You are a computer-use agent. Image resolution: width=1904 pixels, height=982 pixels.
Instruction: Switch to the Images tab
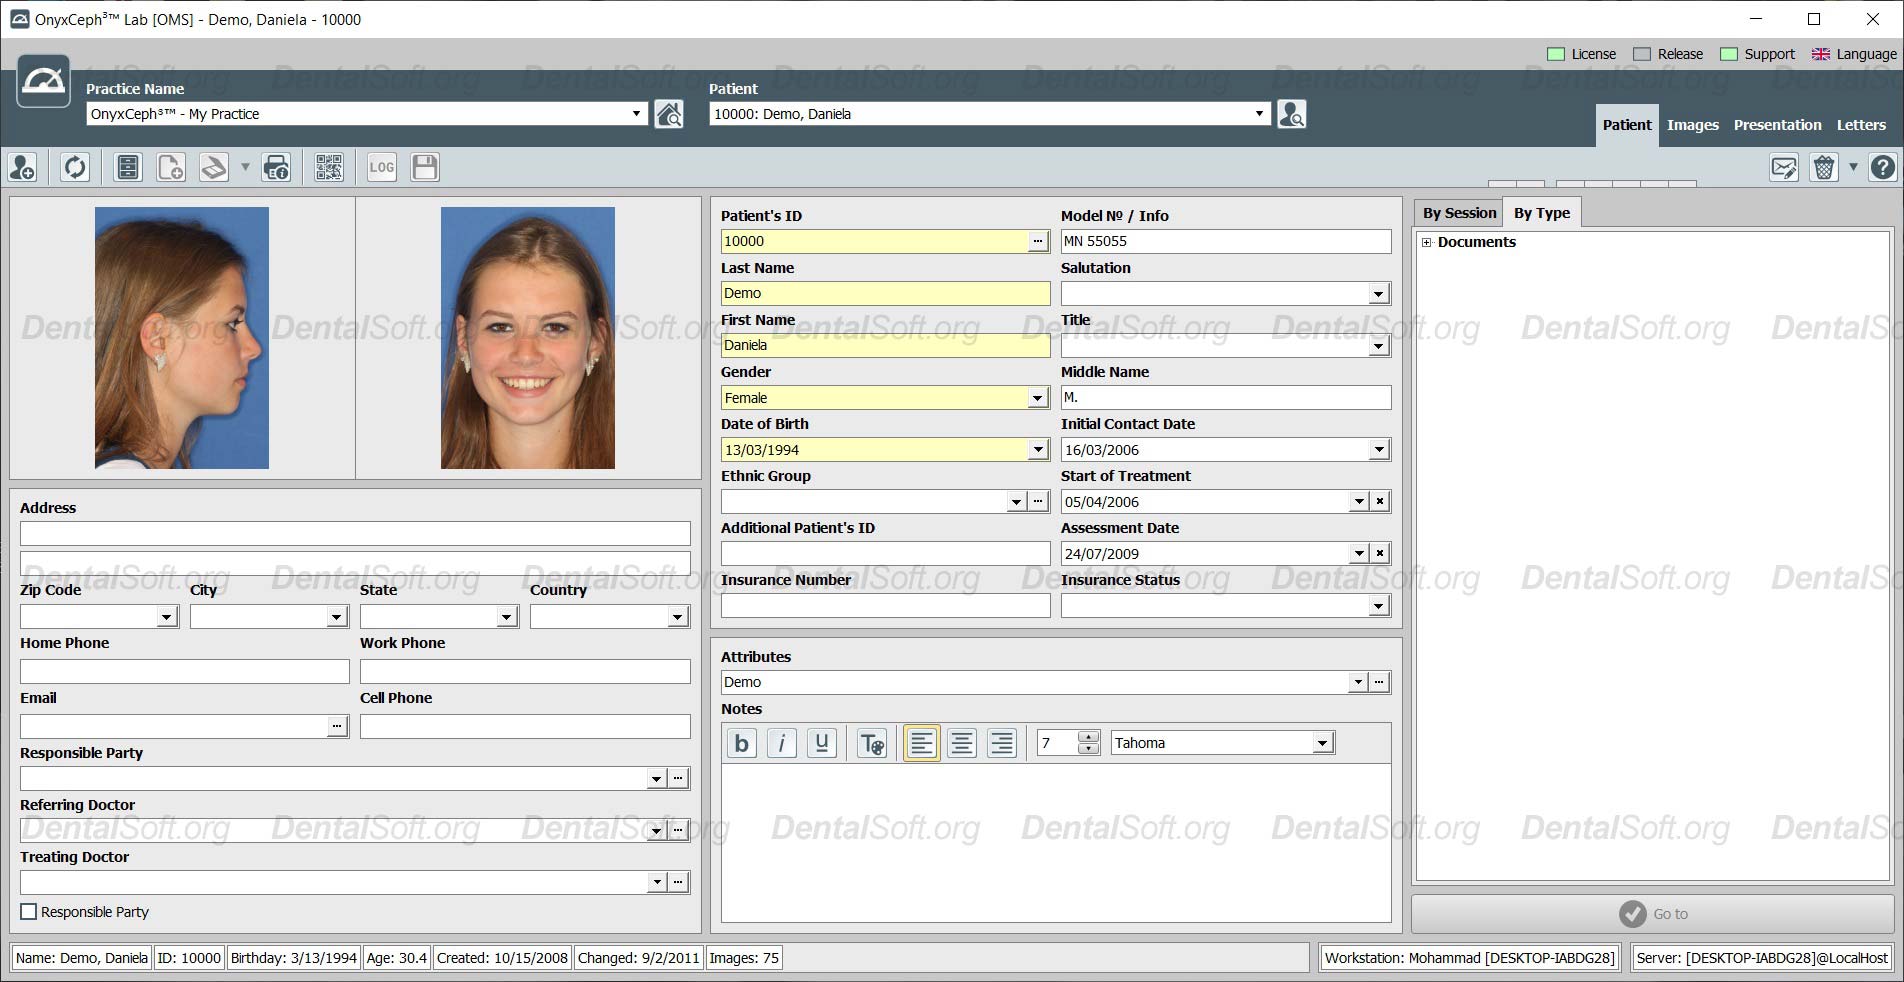click(x=1692, y=125)
